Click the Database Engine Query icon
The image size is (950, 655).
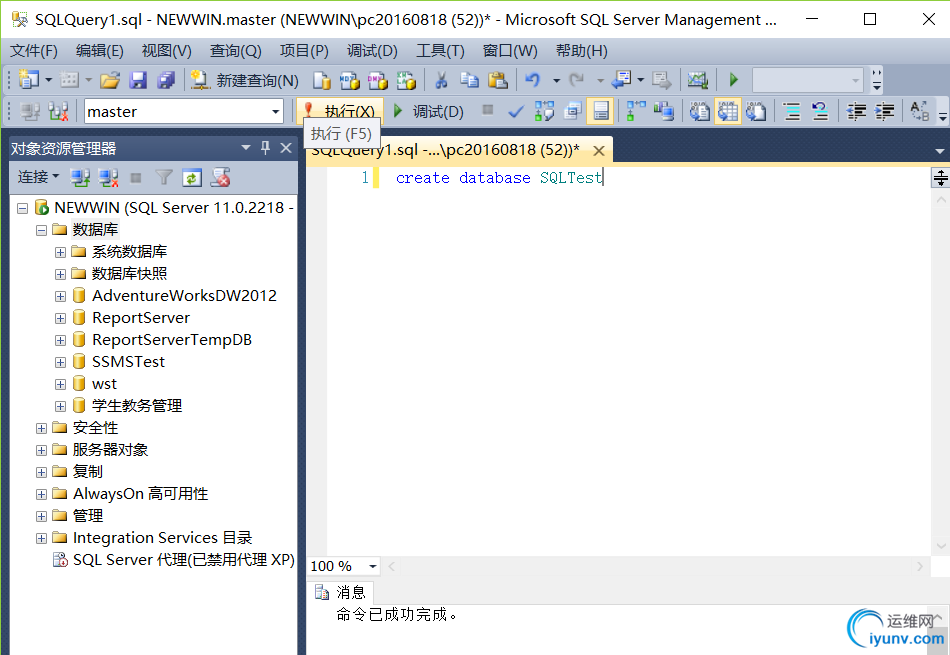pos(322,79)
